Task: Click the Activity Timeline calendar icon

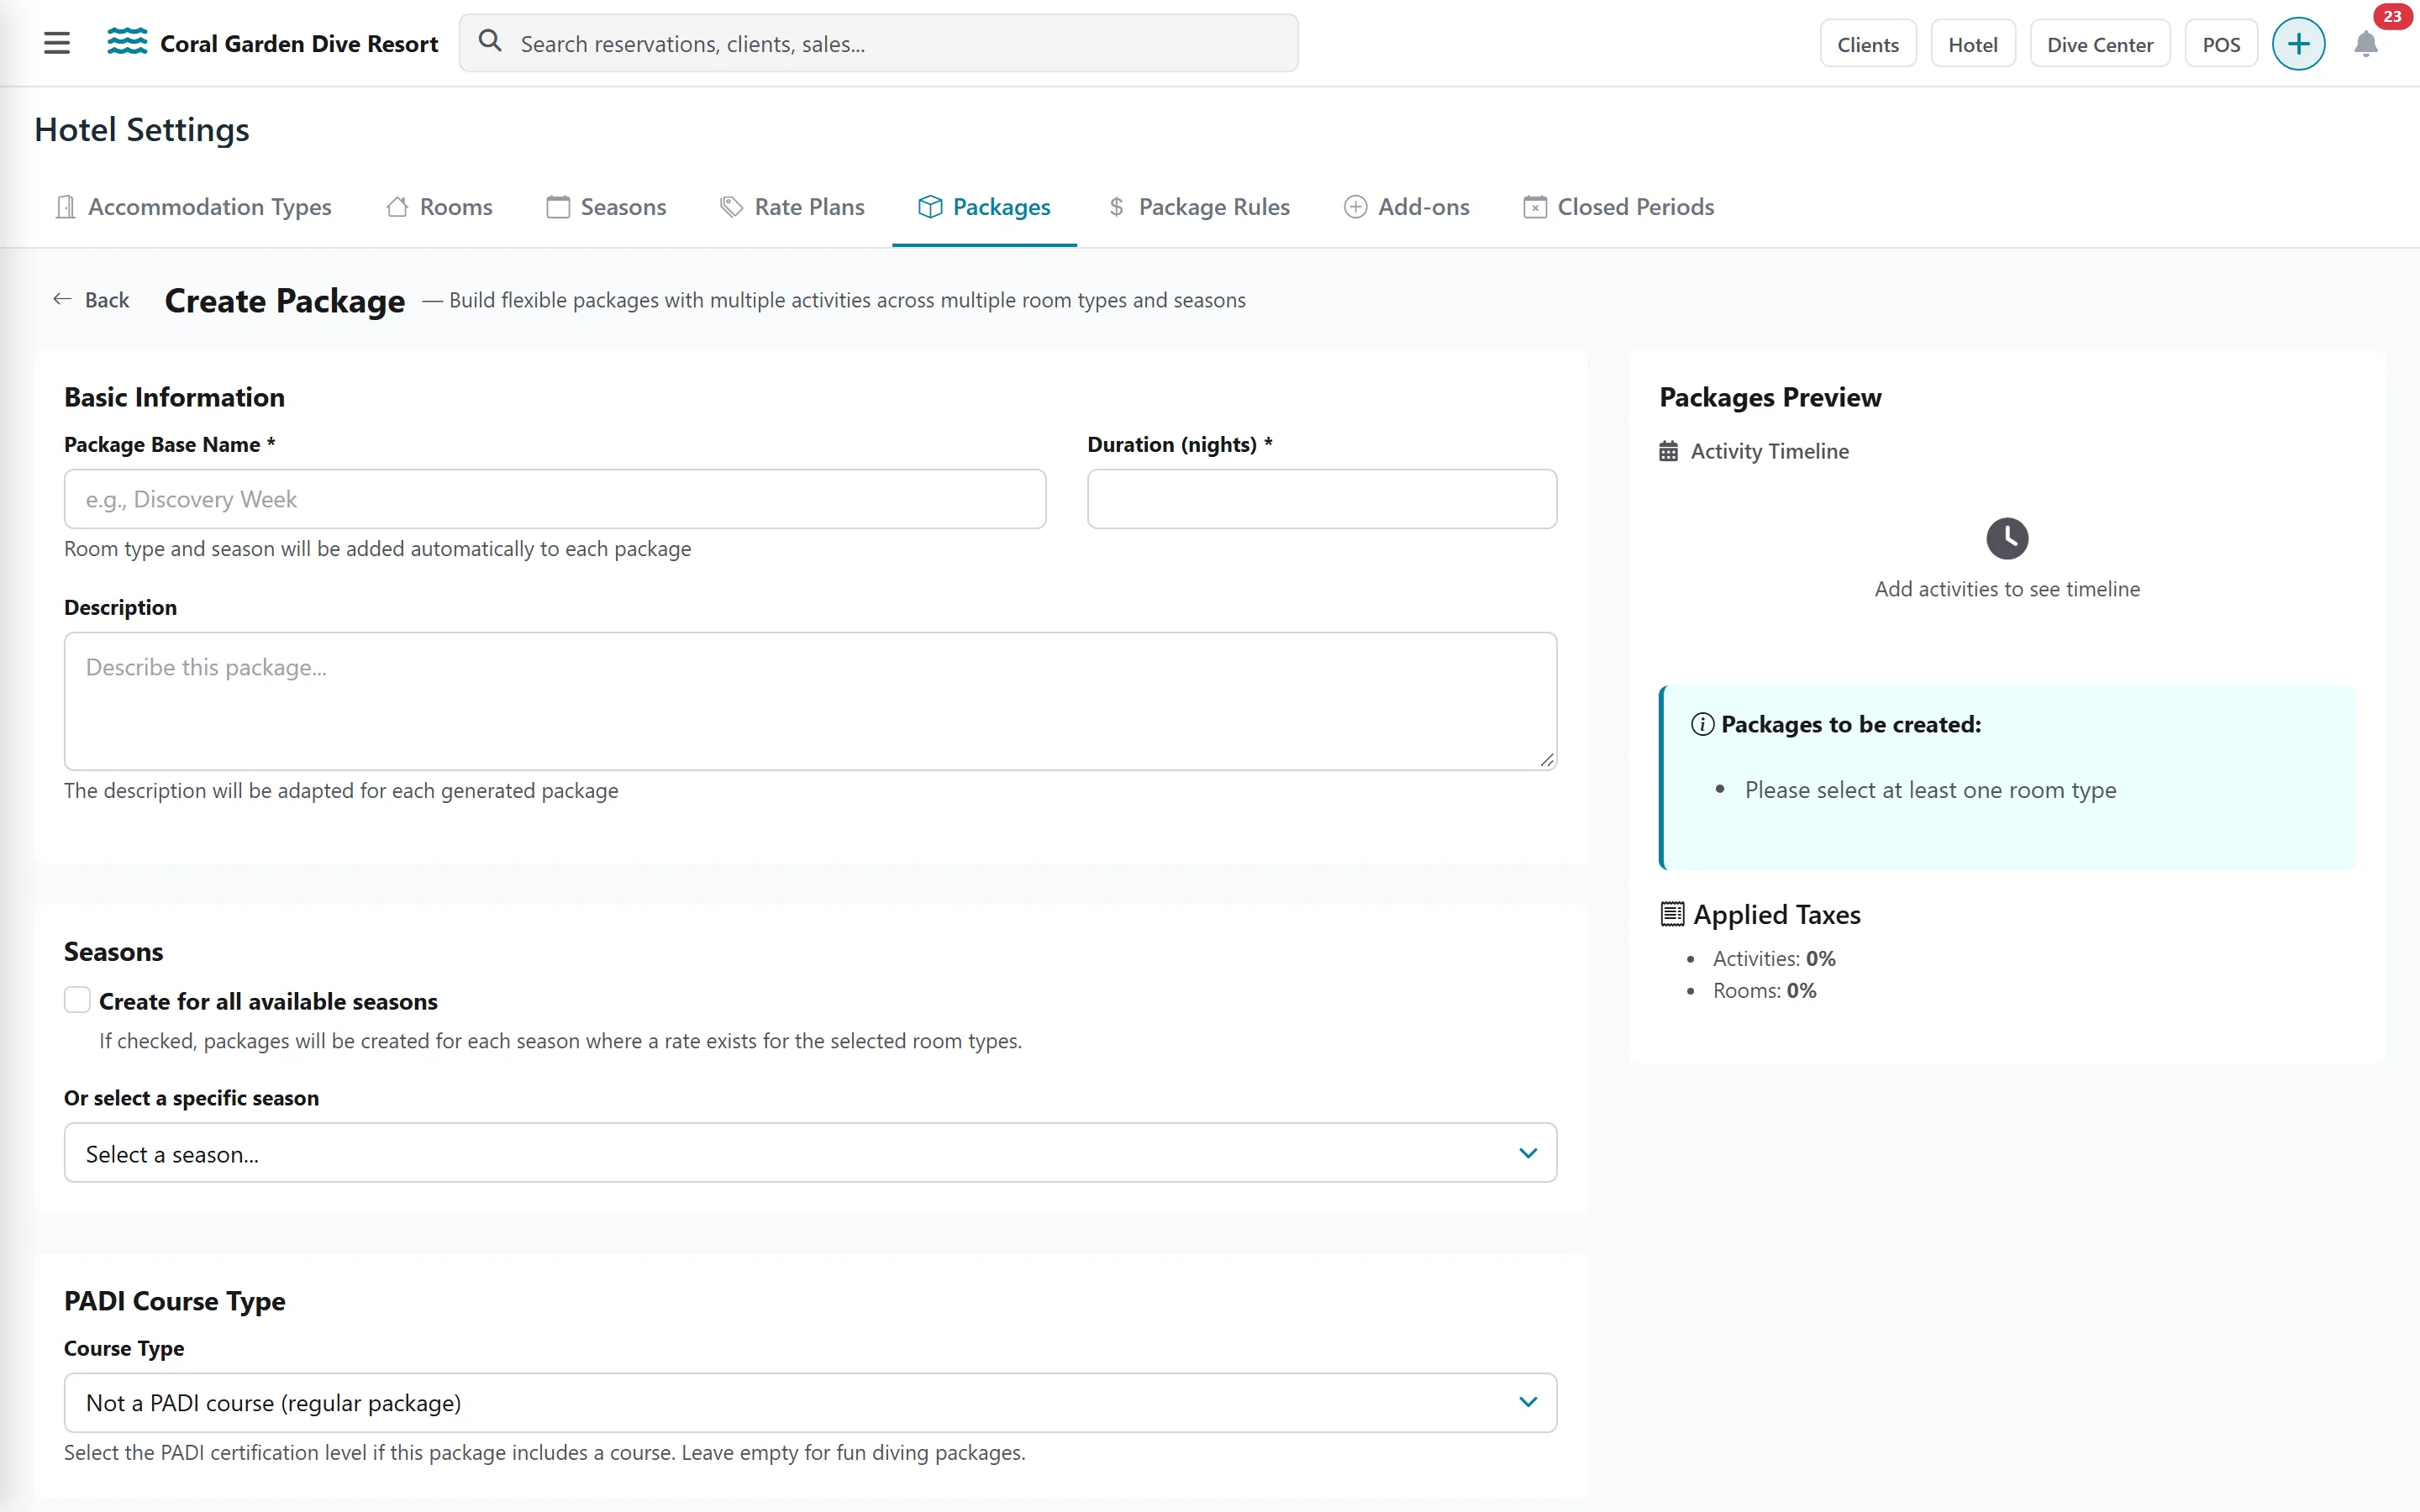Action: (1668, 451)
